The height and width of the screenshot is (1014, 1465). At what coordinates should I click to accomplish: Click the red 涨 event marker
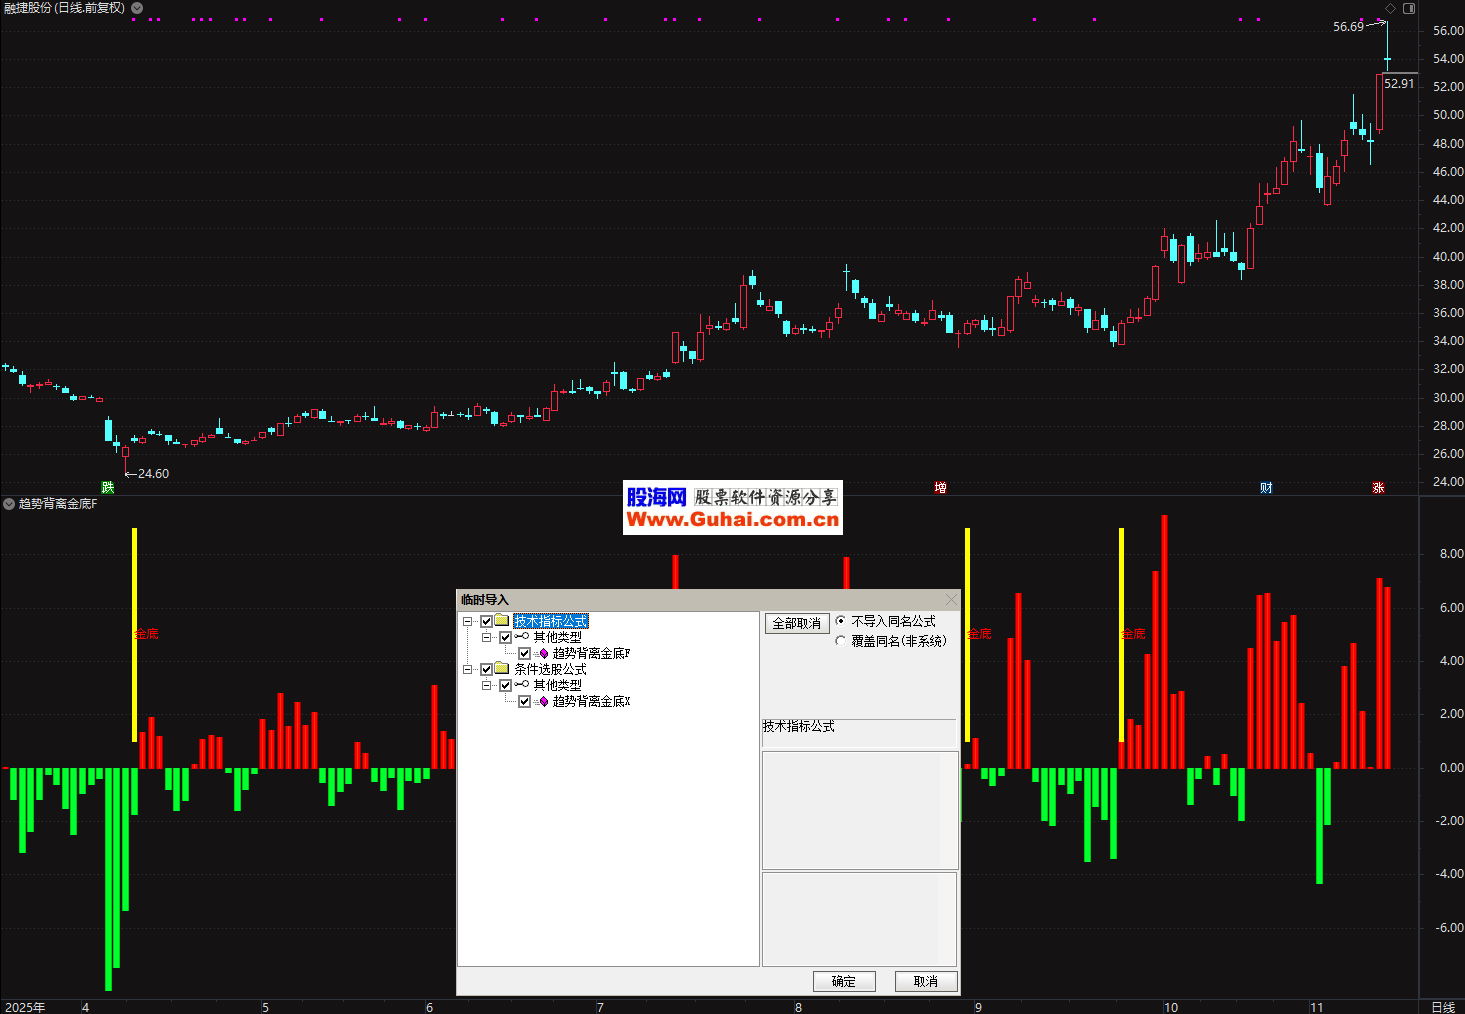[1378, 488]
